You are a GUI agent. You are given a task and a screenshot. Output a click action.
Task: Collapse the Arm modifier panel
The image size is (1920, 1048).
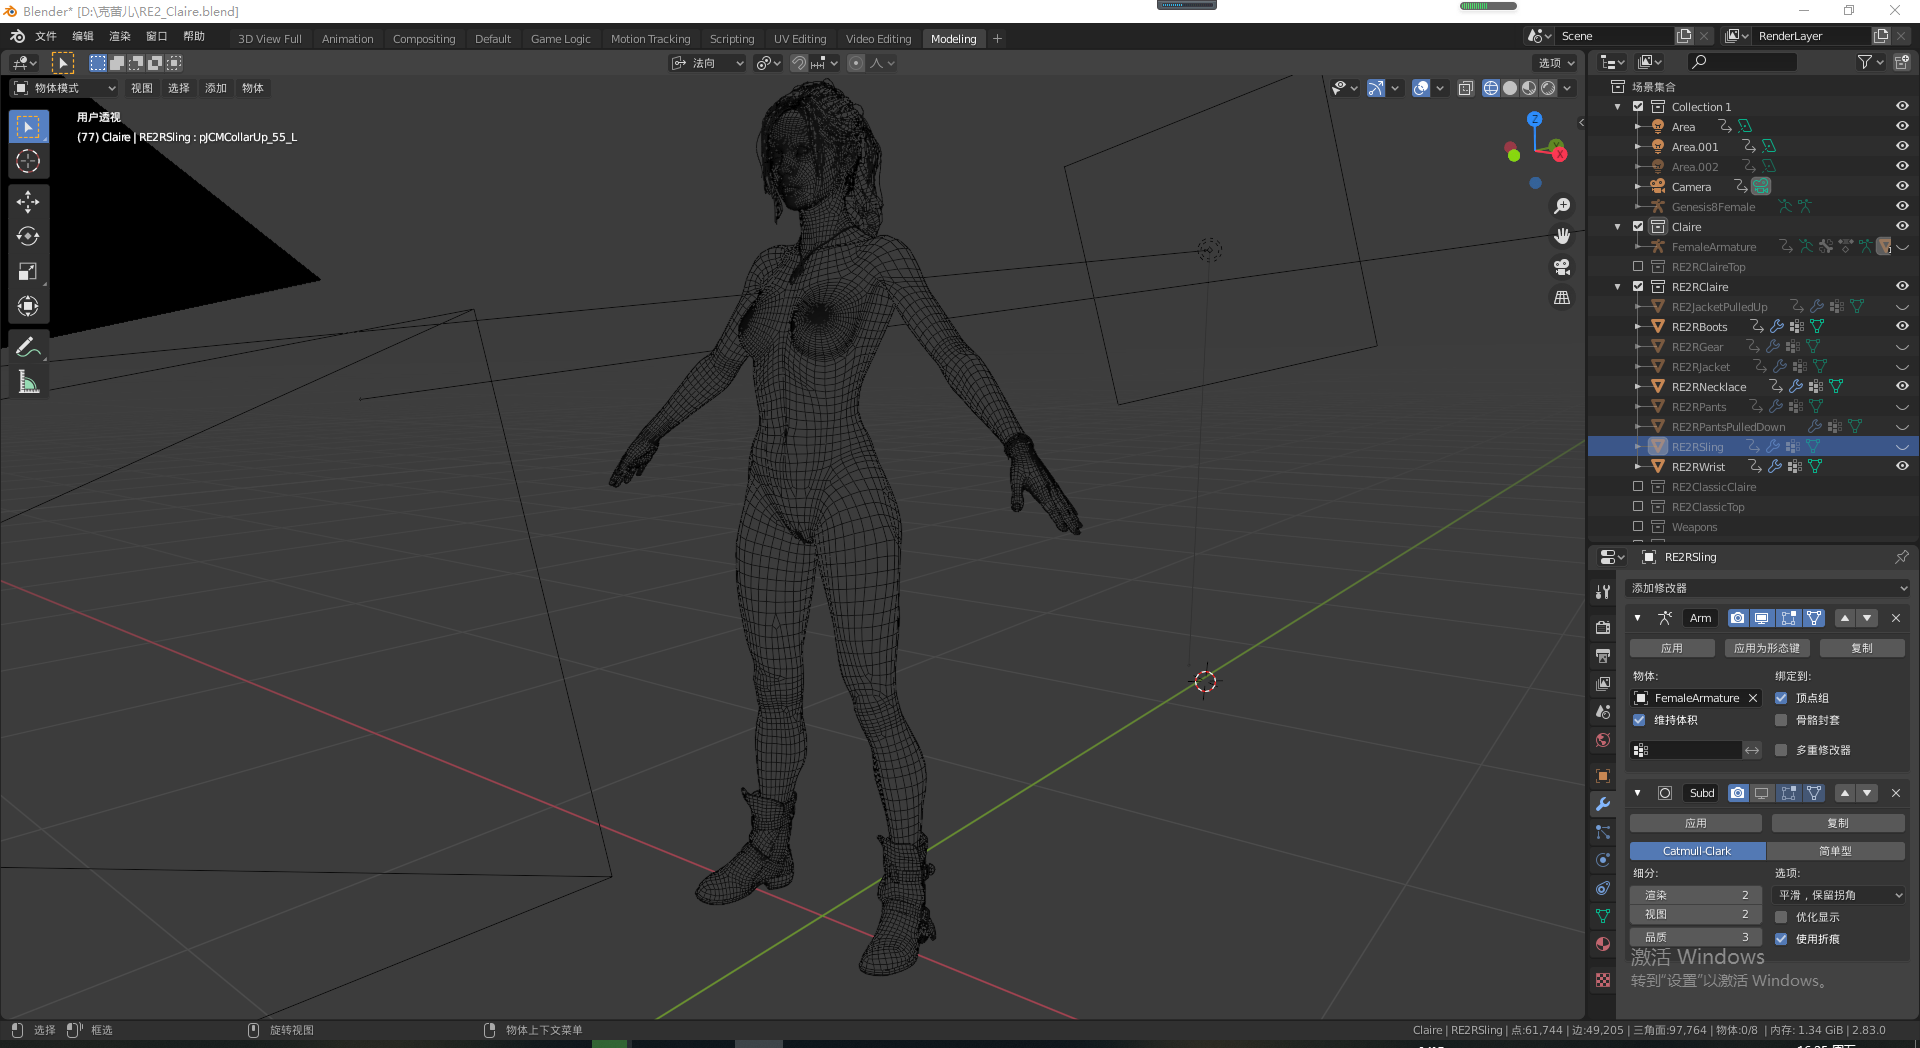(x=1637, y=618)
